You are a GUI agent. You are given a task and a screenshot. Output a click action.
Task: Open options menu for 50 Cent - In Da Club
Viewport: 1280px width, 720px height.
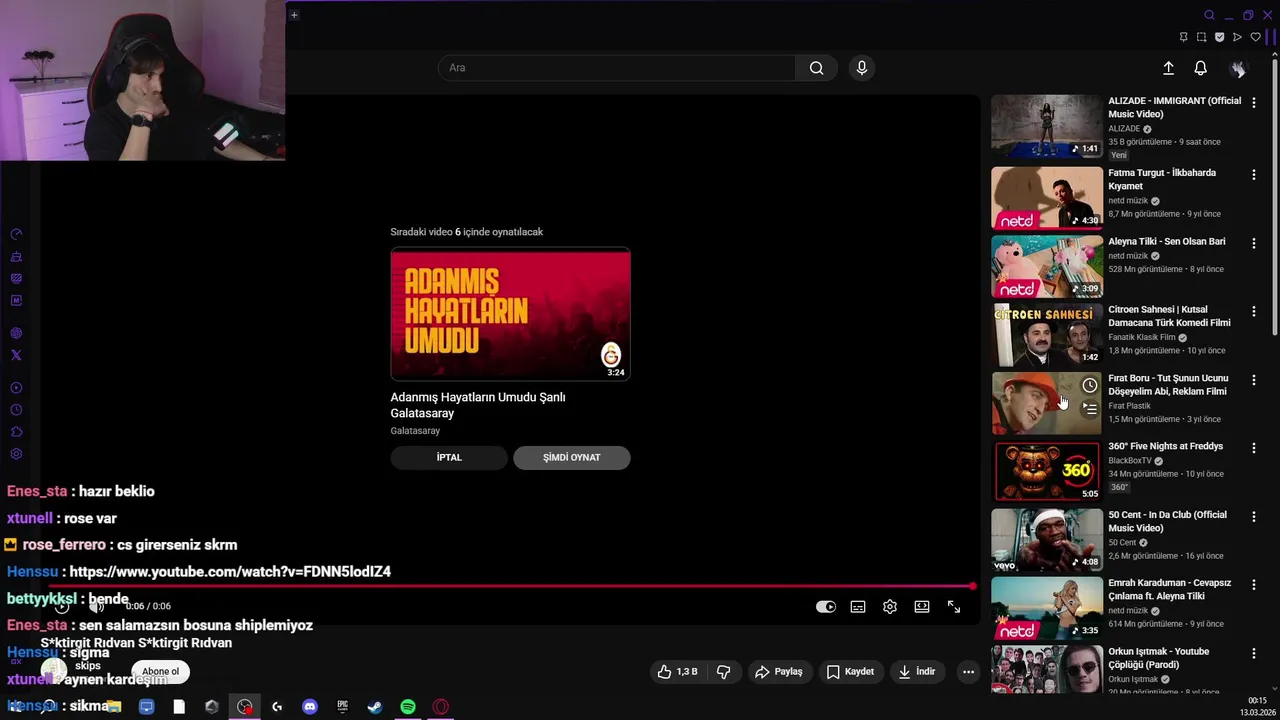[1253, 516]
